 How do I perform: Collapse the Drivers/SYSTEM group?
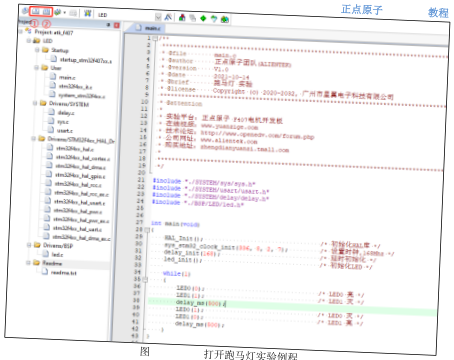[x=35, y=103]
